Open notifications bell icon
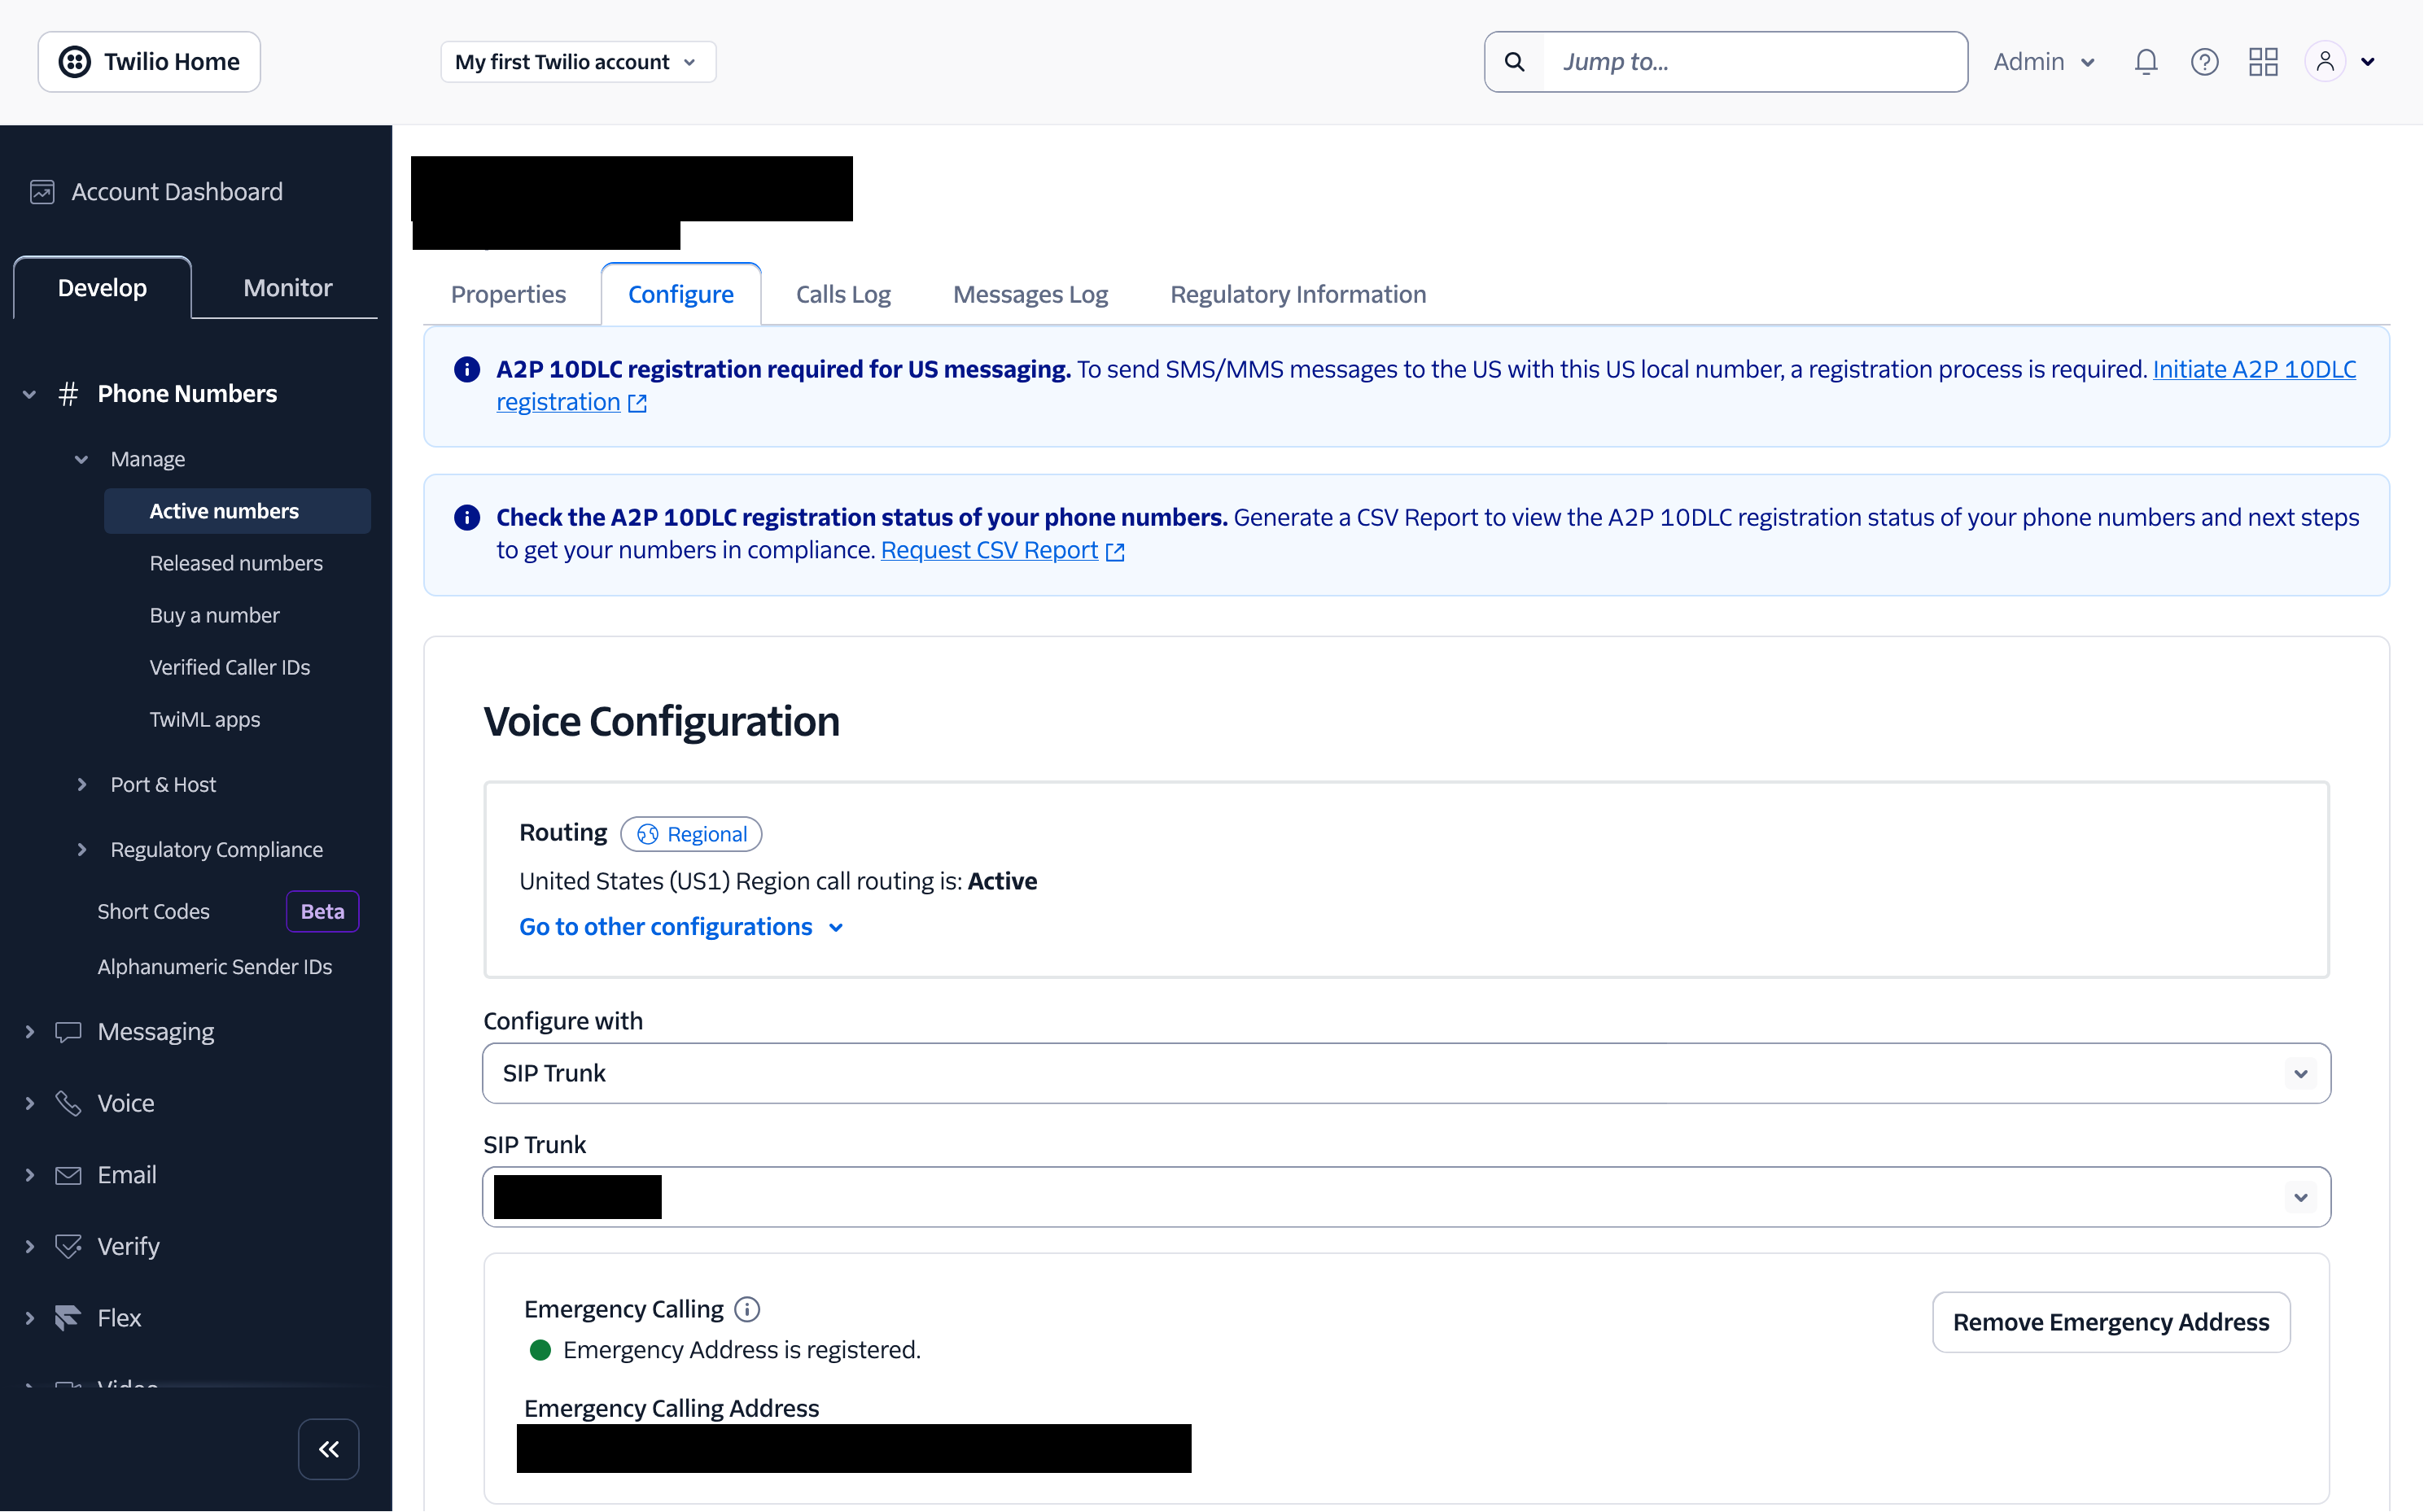This screenshot has width=2424, height=1512. tap(2146, 62)
